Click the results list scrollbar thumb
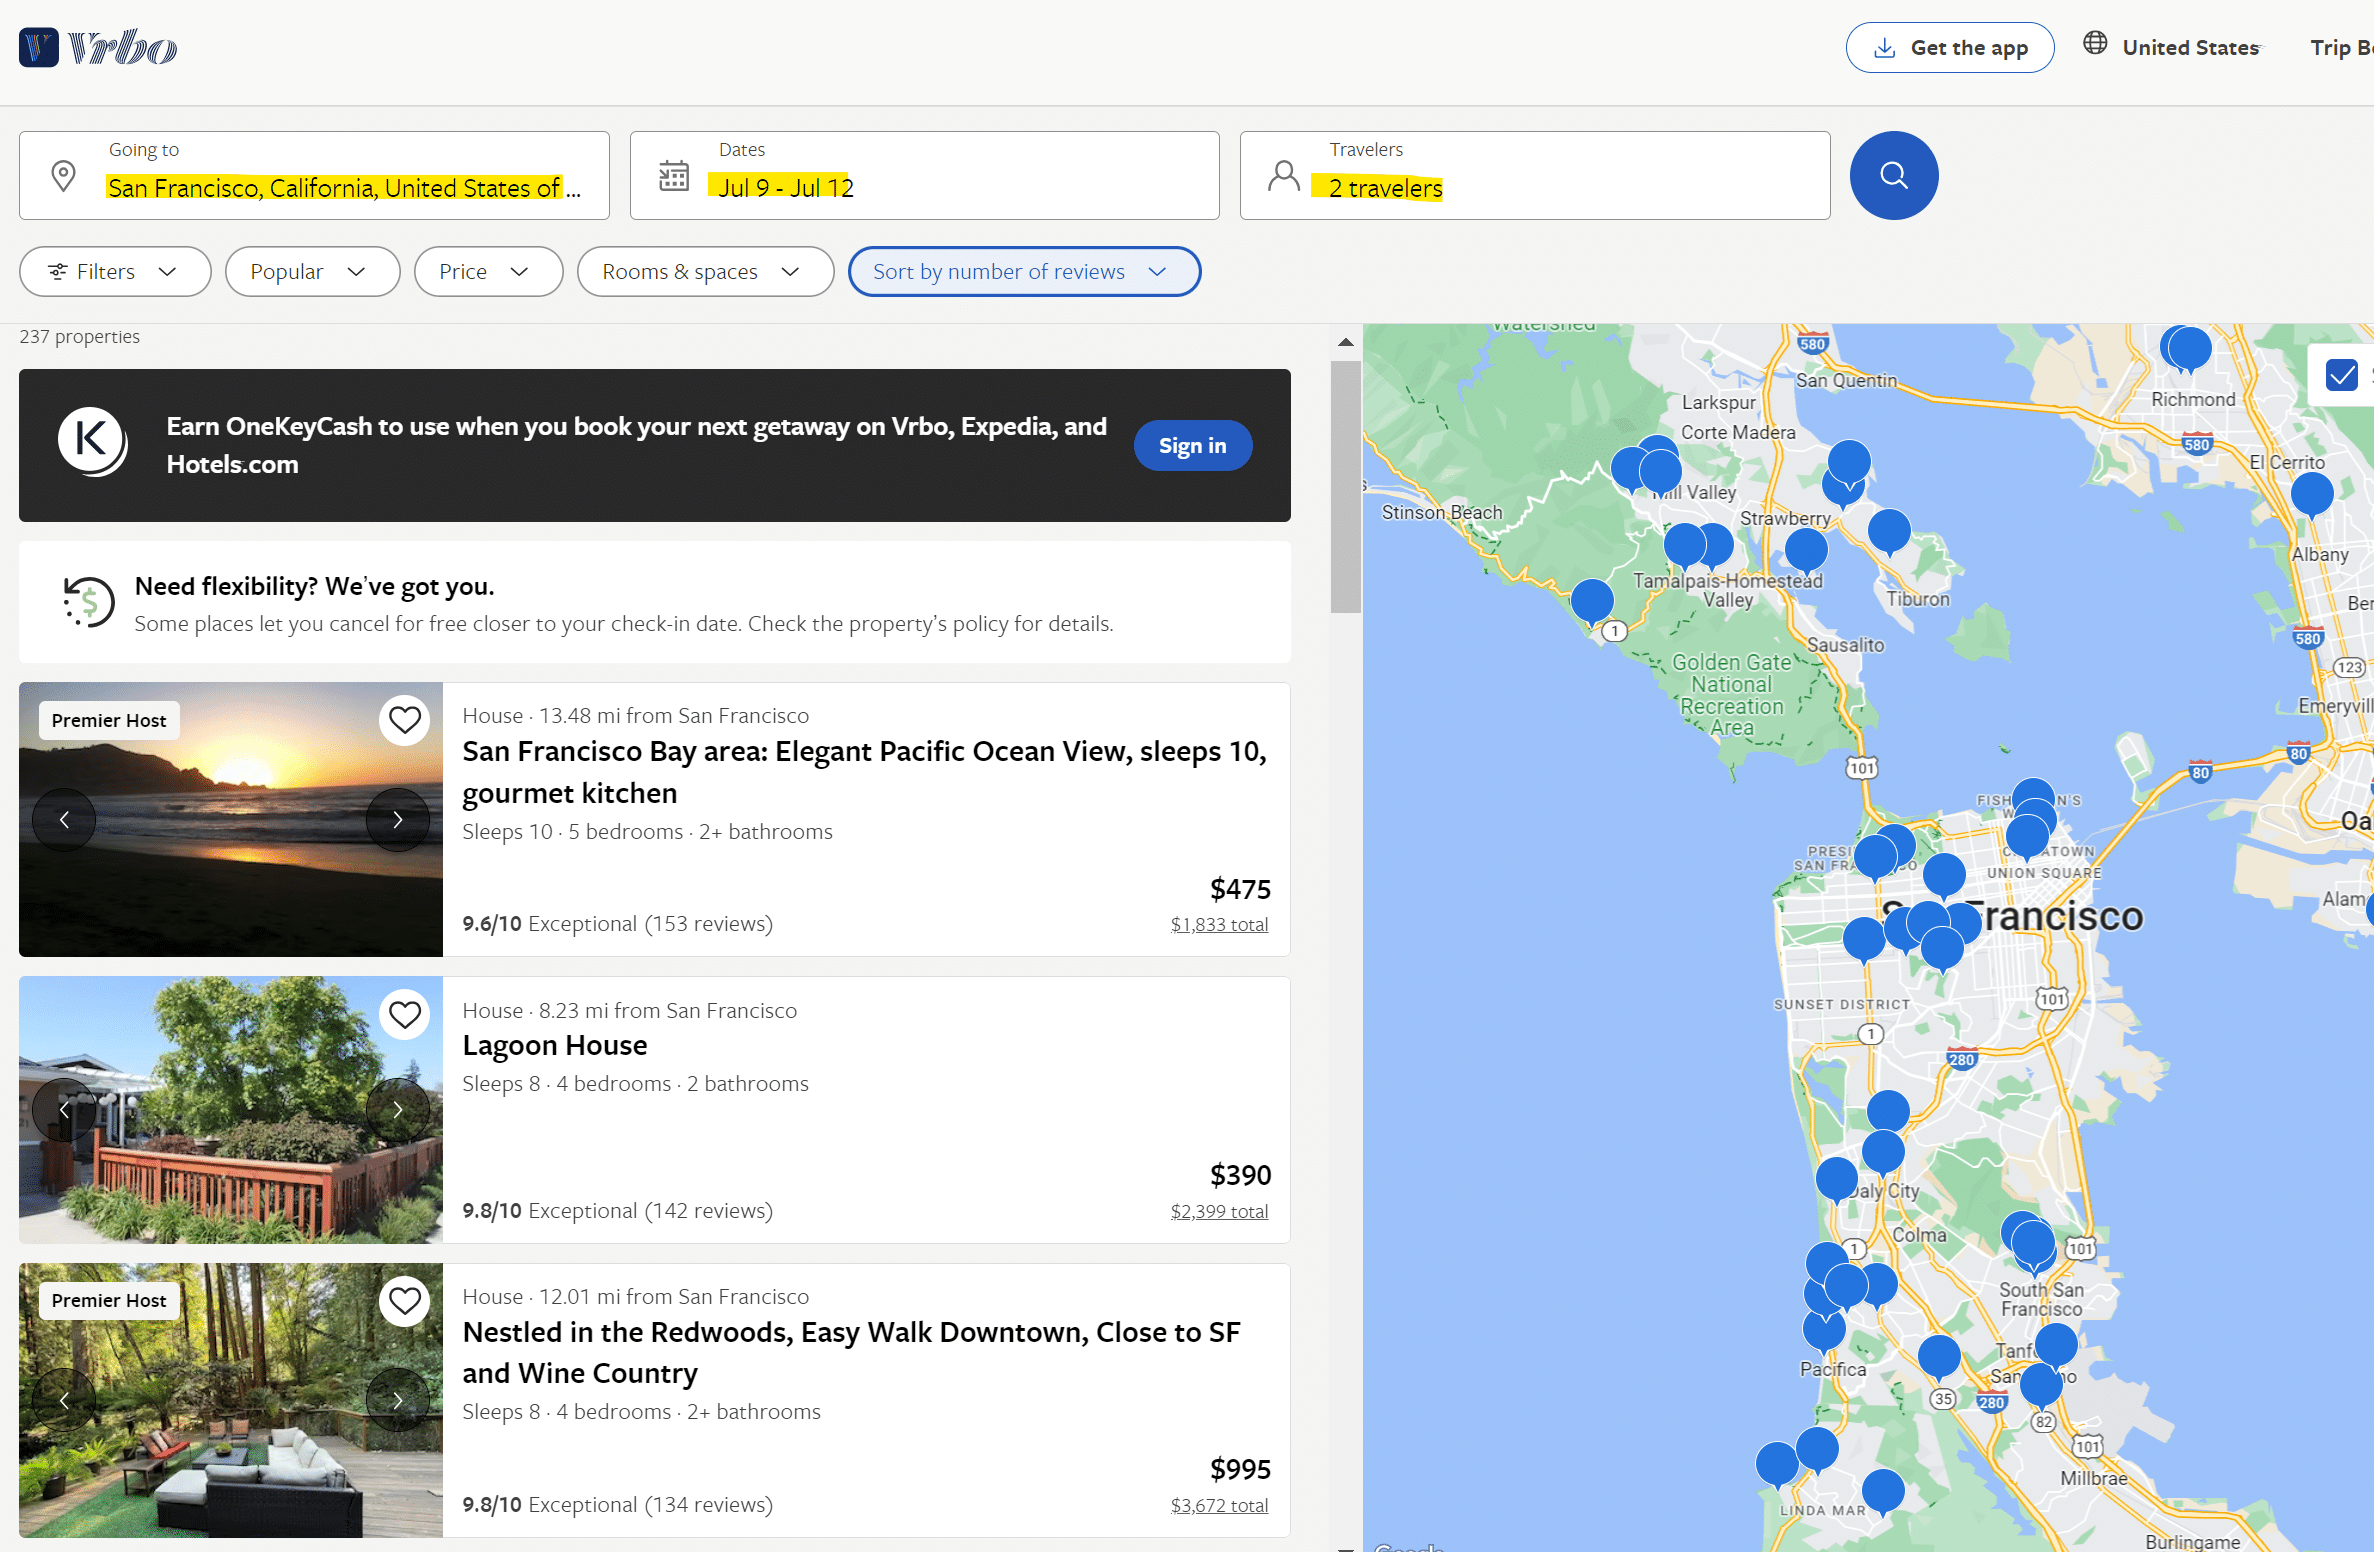The height and width of the screenshot is (1552, 2374). [x=1345, y=485]
